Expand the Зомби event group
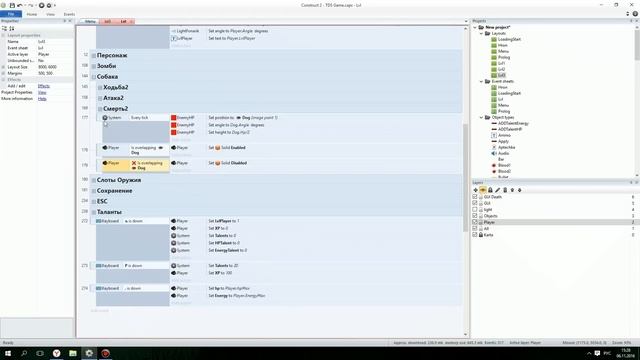Screen dimensions: 640x360 click(x=94, y=66)
